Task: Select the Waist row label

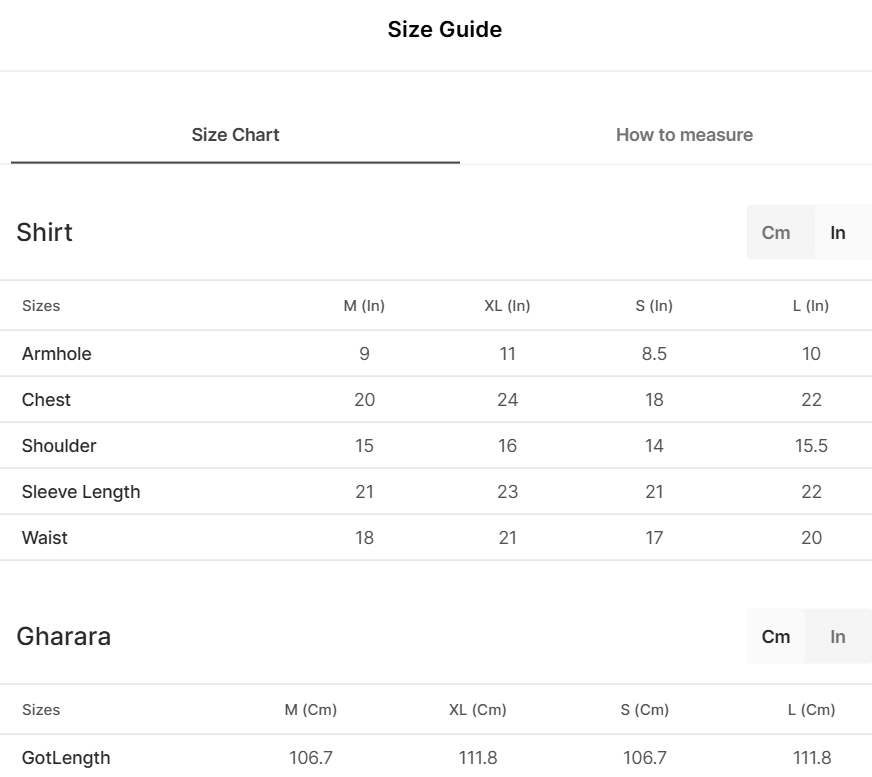Action: tap(45, 538)
